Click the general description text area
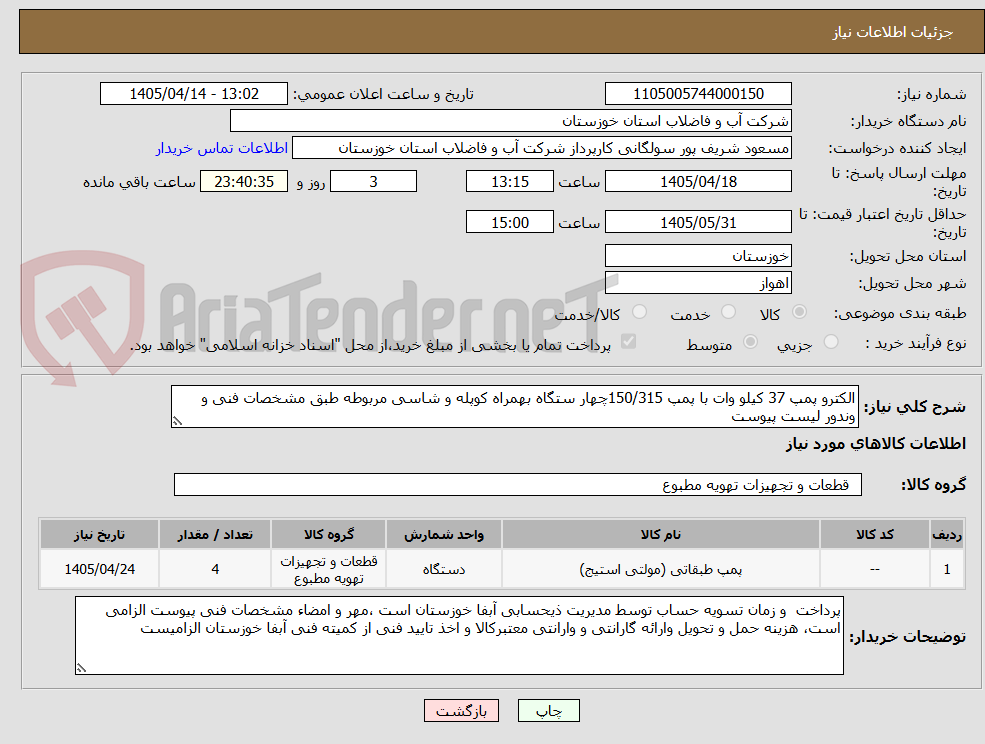 [x=514, y=407]
